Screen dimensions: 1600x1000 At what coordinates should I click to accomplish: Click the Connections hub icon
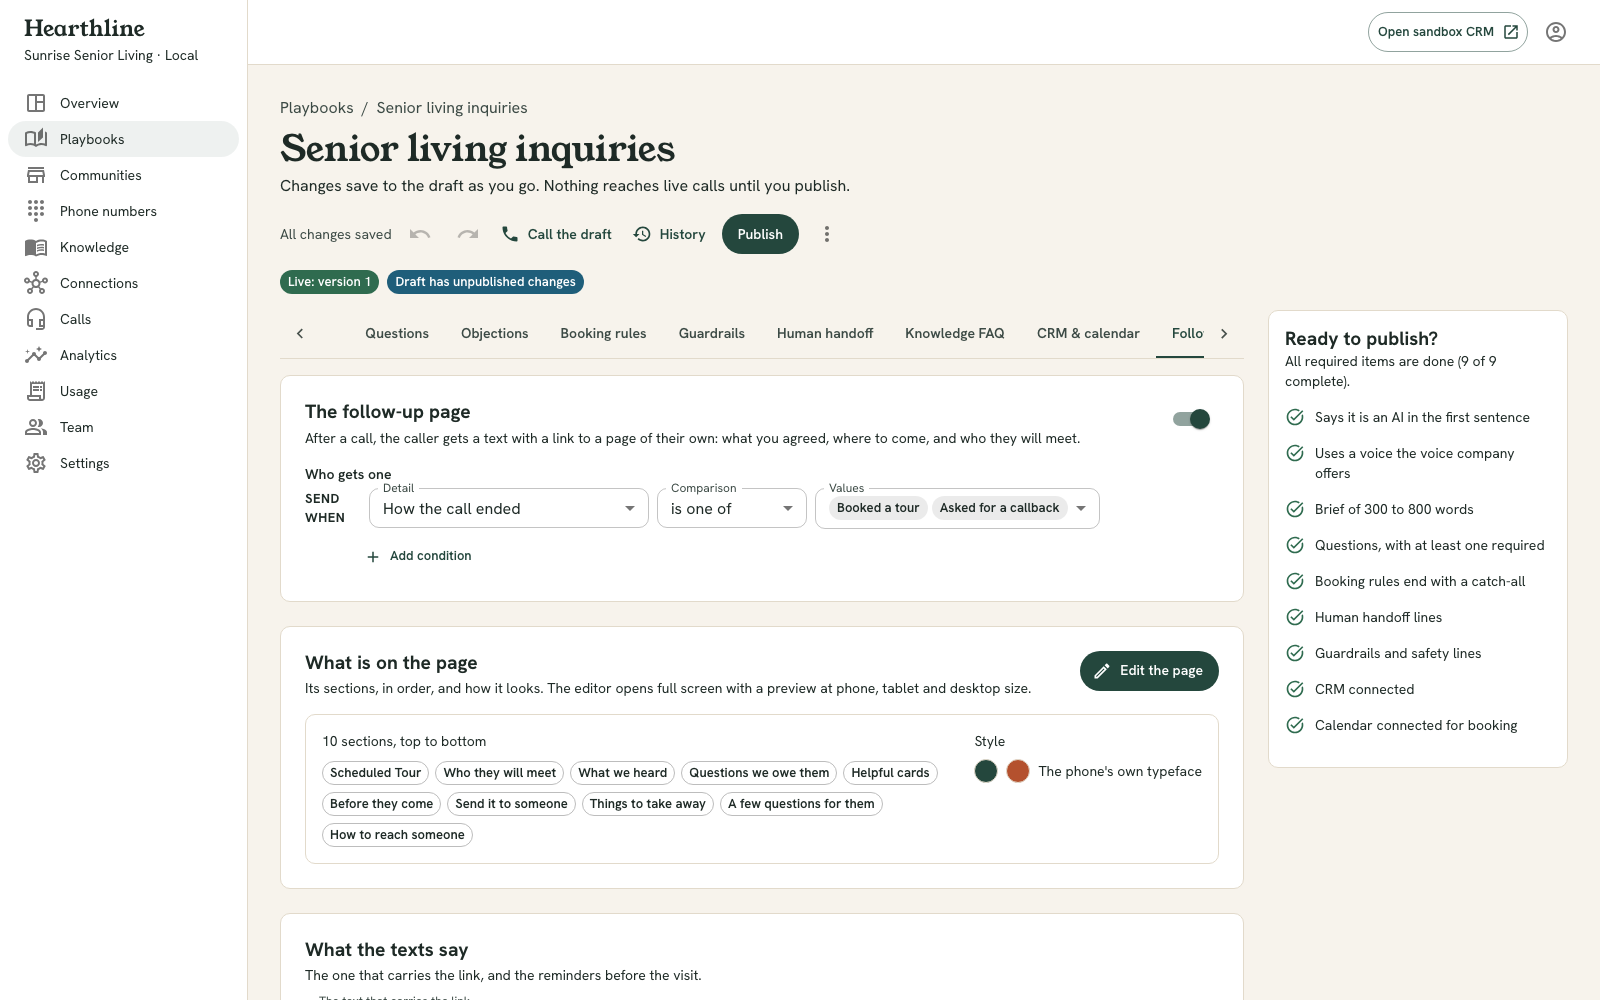point(36,283)
